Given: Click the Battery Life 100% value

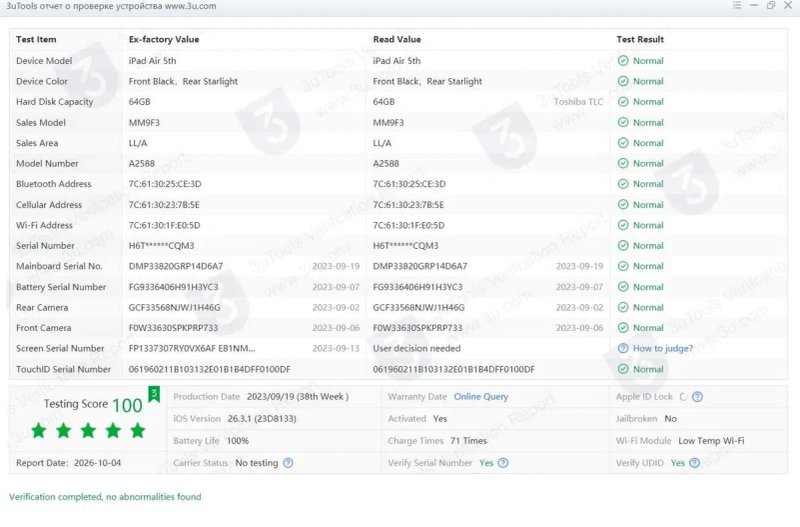Looking at the screenshot, I should (x=238, y=441).
